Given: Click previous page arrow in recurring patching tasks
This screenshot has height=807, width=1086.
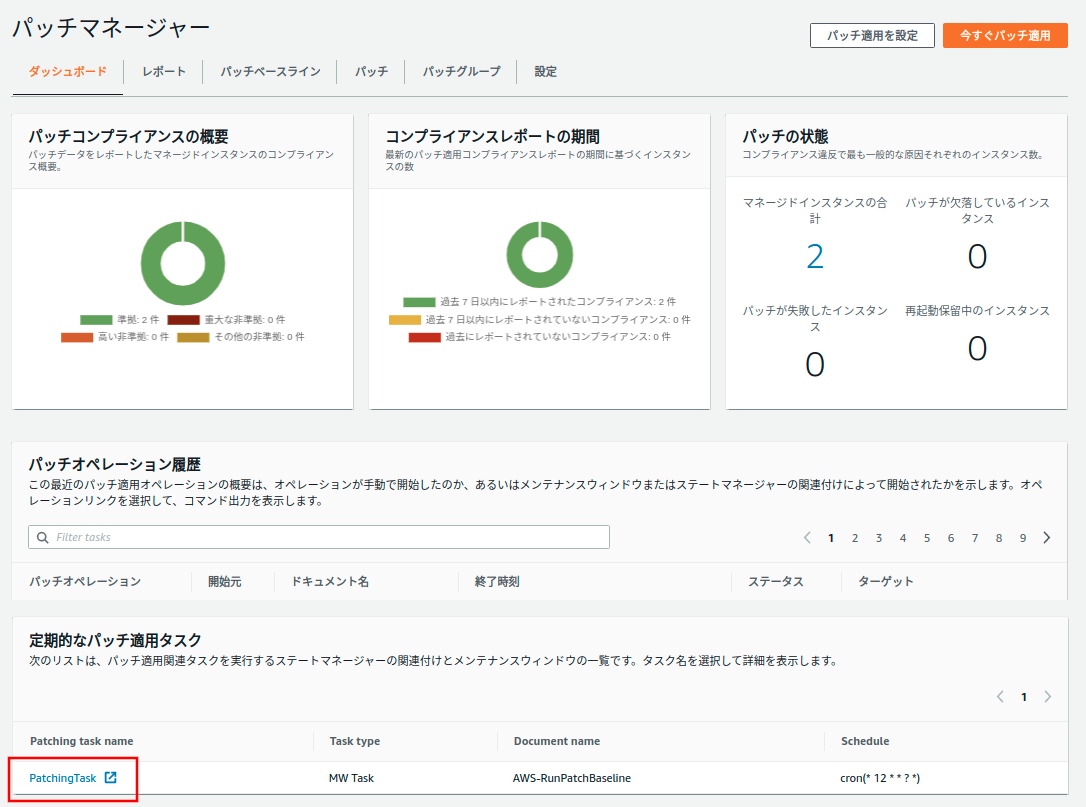Looking at the screenshot, I should pyautogui.click(x=1000, y=697).
